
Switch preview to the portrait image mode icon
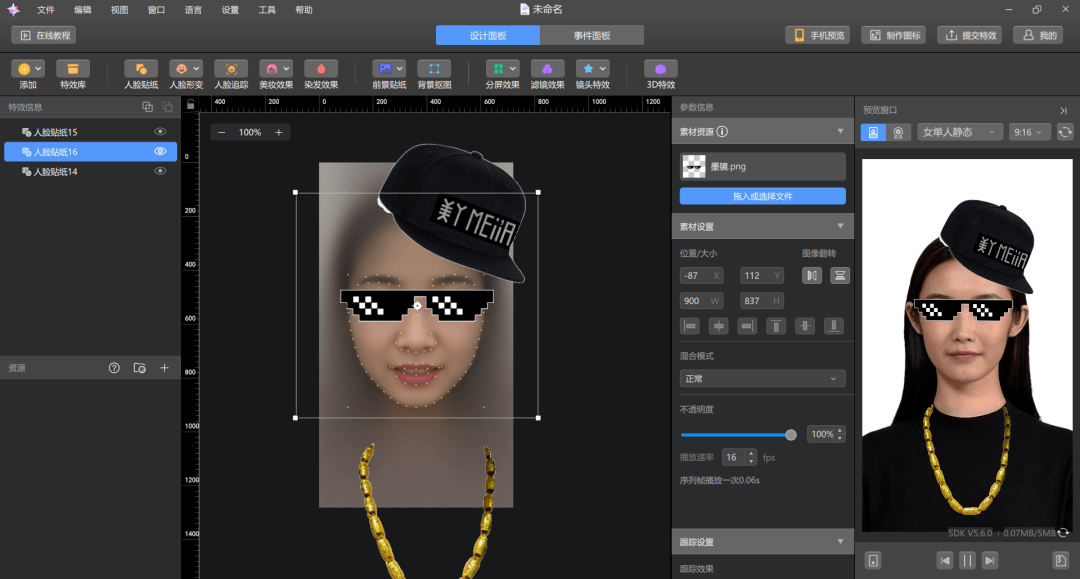[873, 132]
